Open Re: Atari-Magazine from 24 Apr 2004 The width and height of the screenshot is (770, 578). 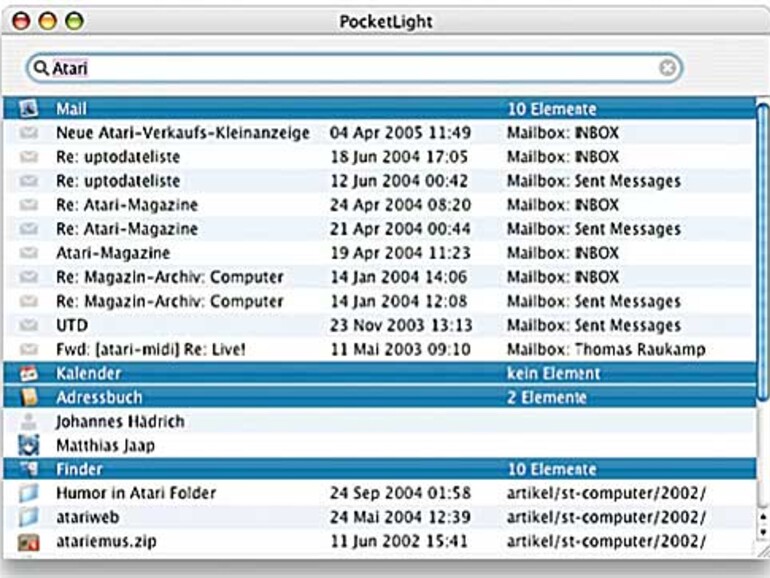(x=127, y=204)
